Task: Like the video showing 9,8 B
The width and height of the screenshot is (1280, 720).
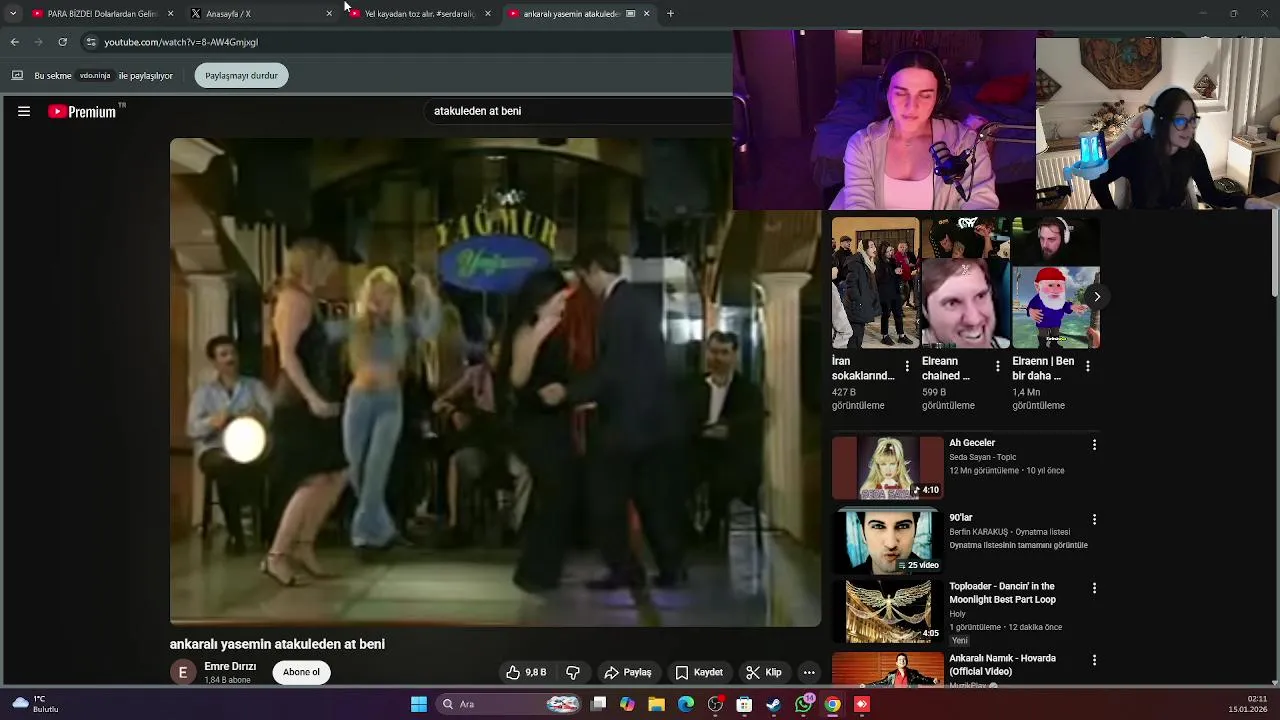Action: click(x=525, y=672)
